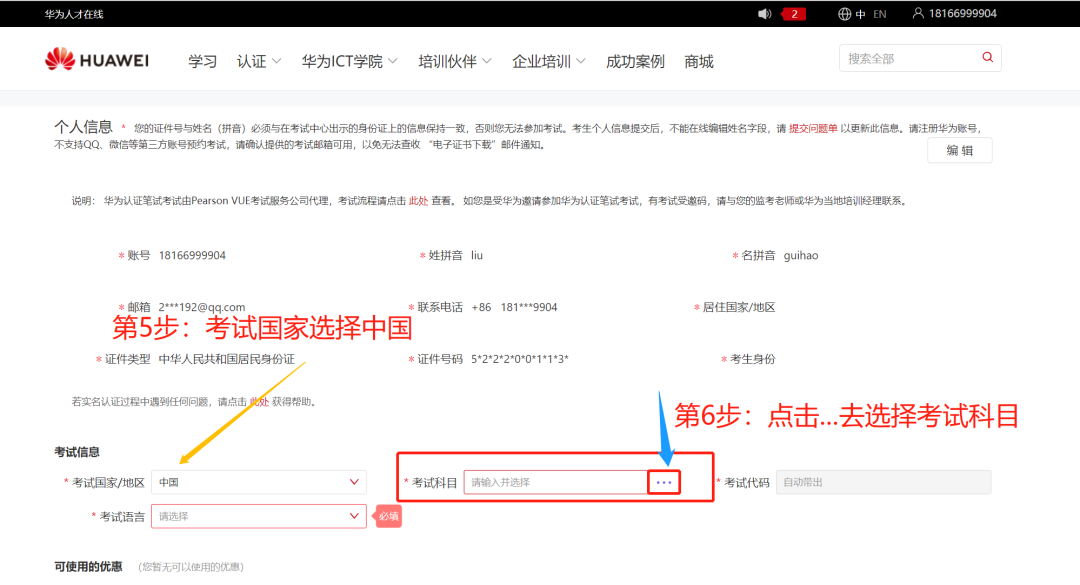Image resolution: width=1080 pixels, height=585 pixels.
Task: Expand the 华为ICT学院 menu
Action: click(x=349, y=61)
